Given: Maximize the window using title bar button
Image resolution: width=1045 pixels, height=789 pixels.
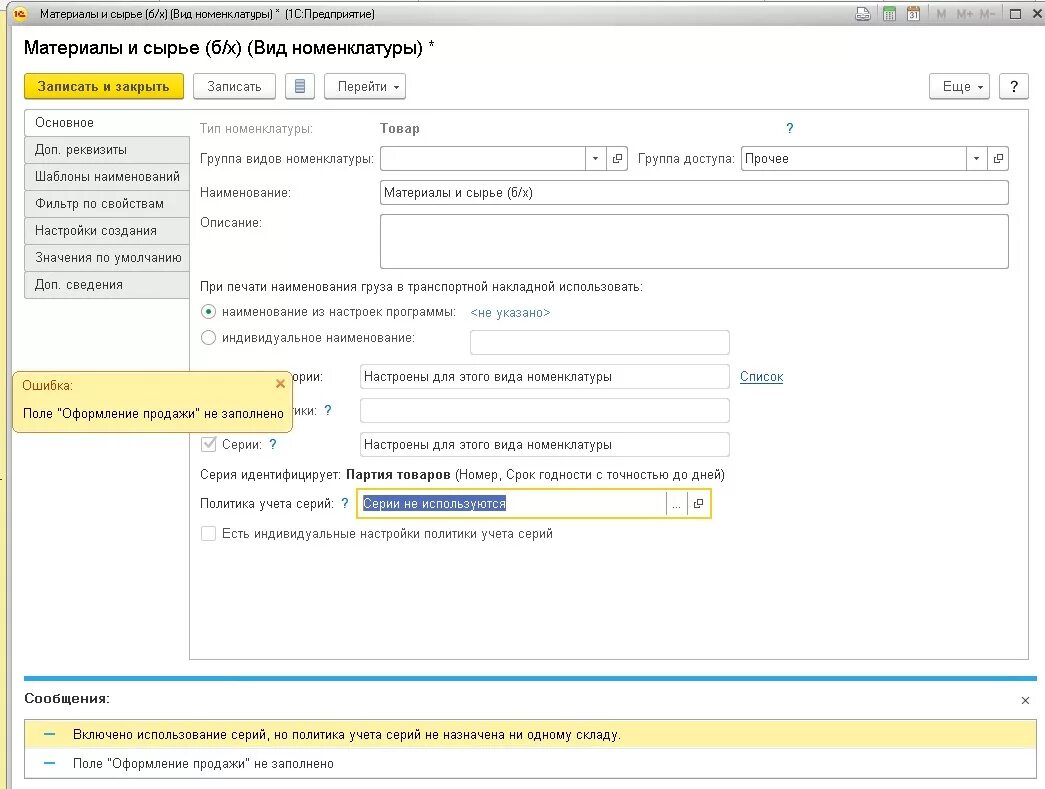Looking at the screenshot, I should point(1015,14).
